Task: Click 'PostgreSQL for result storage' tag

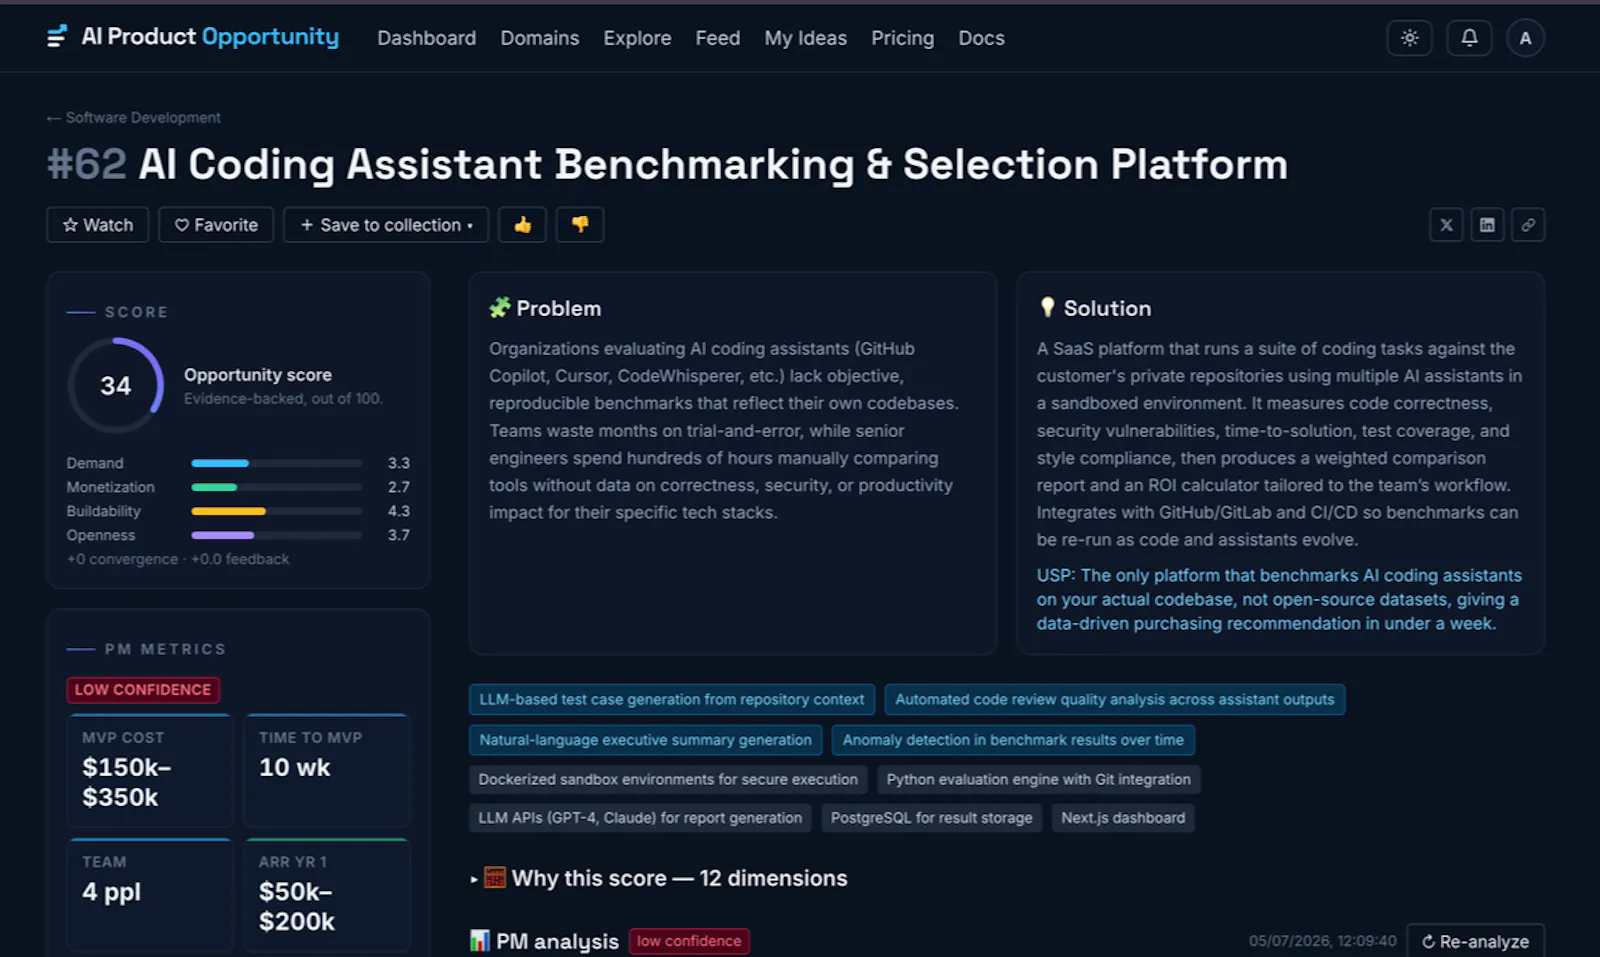Action: [931, 818]
